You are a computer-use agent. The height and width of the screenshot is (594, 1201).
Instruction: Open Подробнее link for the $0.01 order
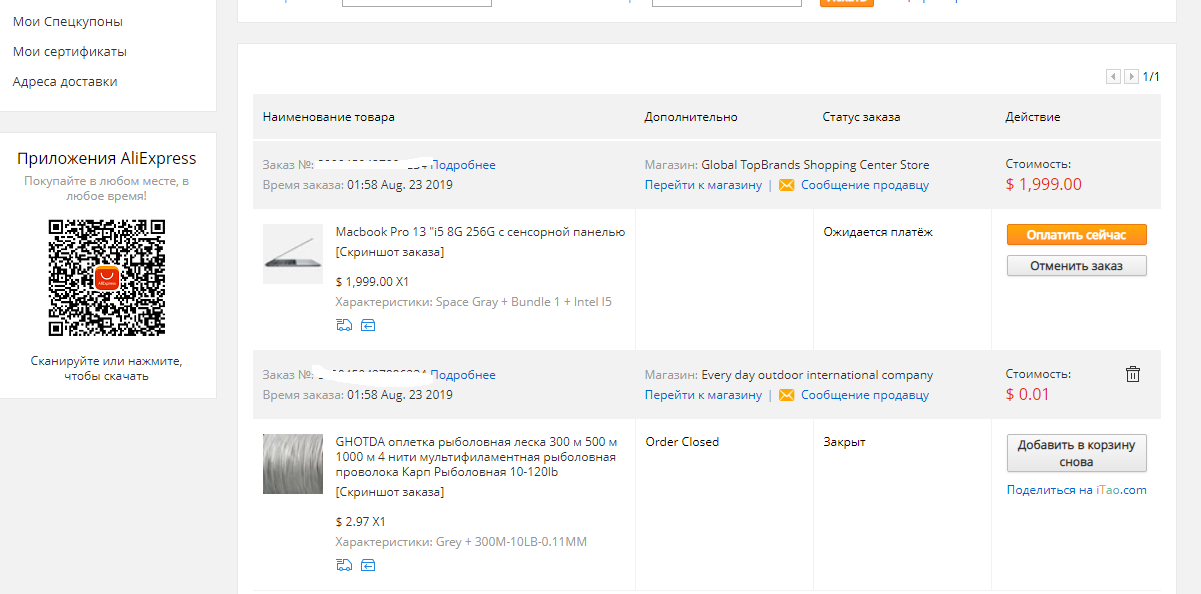click(463, 375)
